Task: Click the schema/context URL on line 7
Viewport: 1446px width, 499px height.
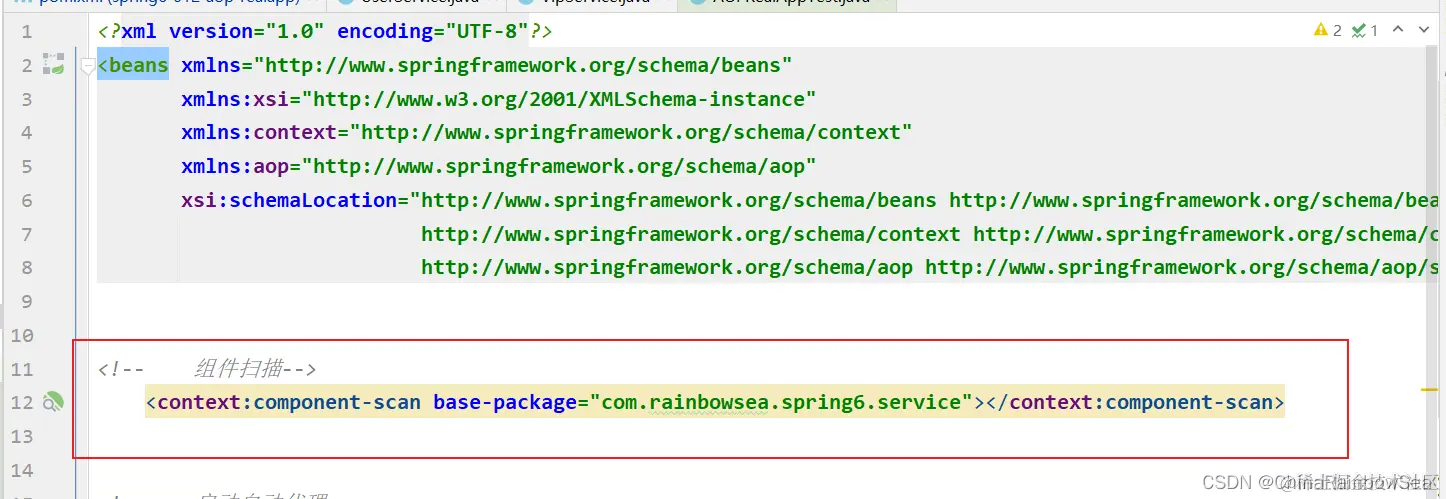Action: coord(691,234)
